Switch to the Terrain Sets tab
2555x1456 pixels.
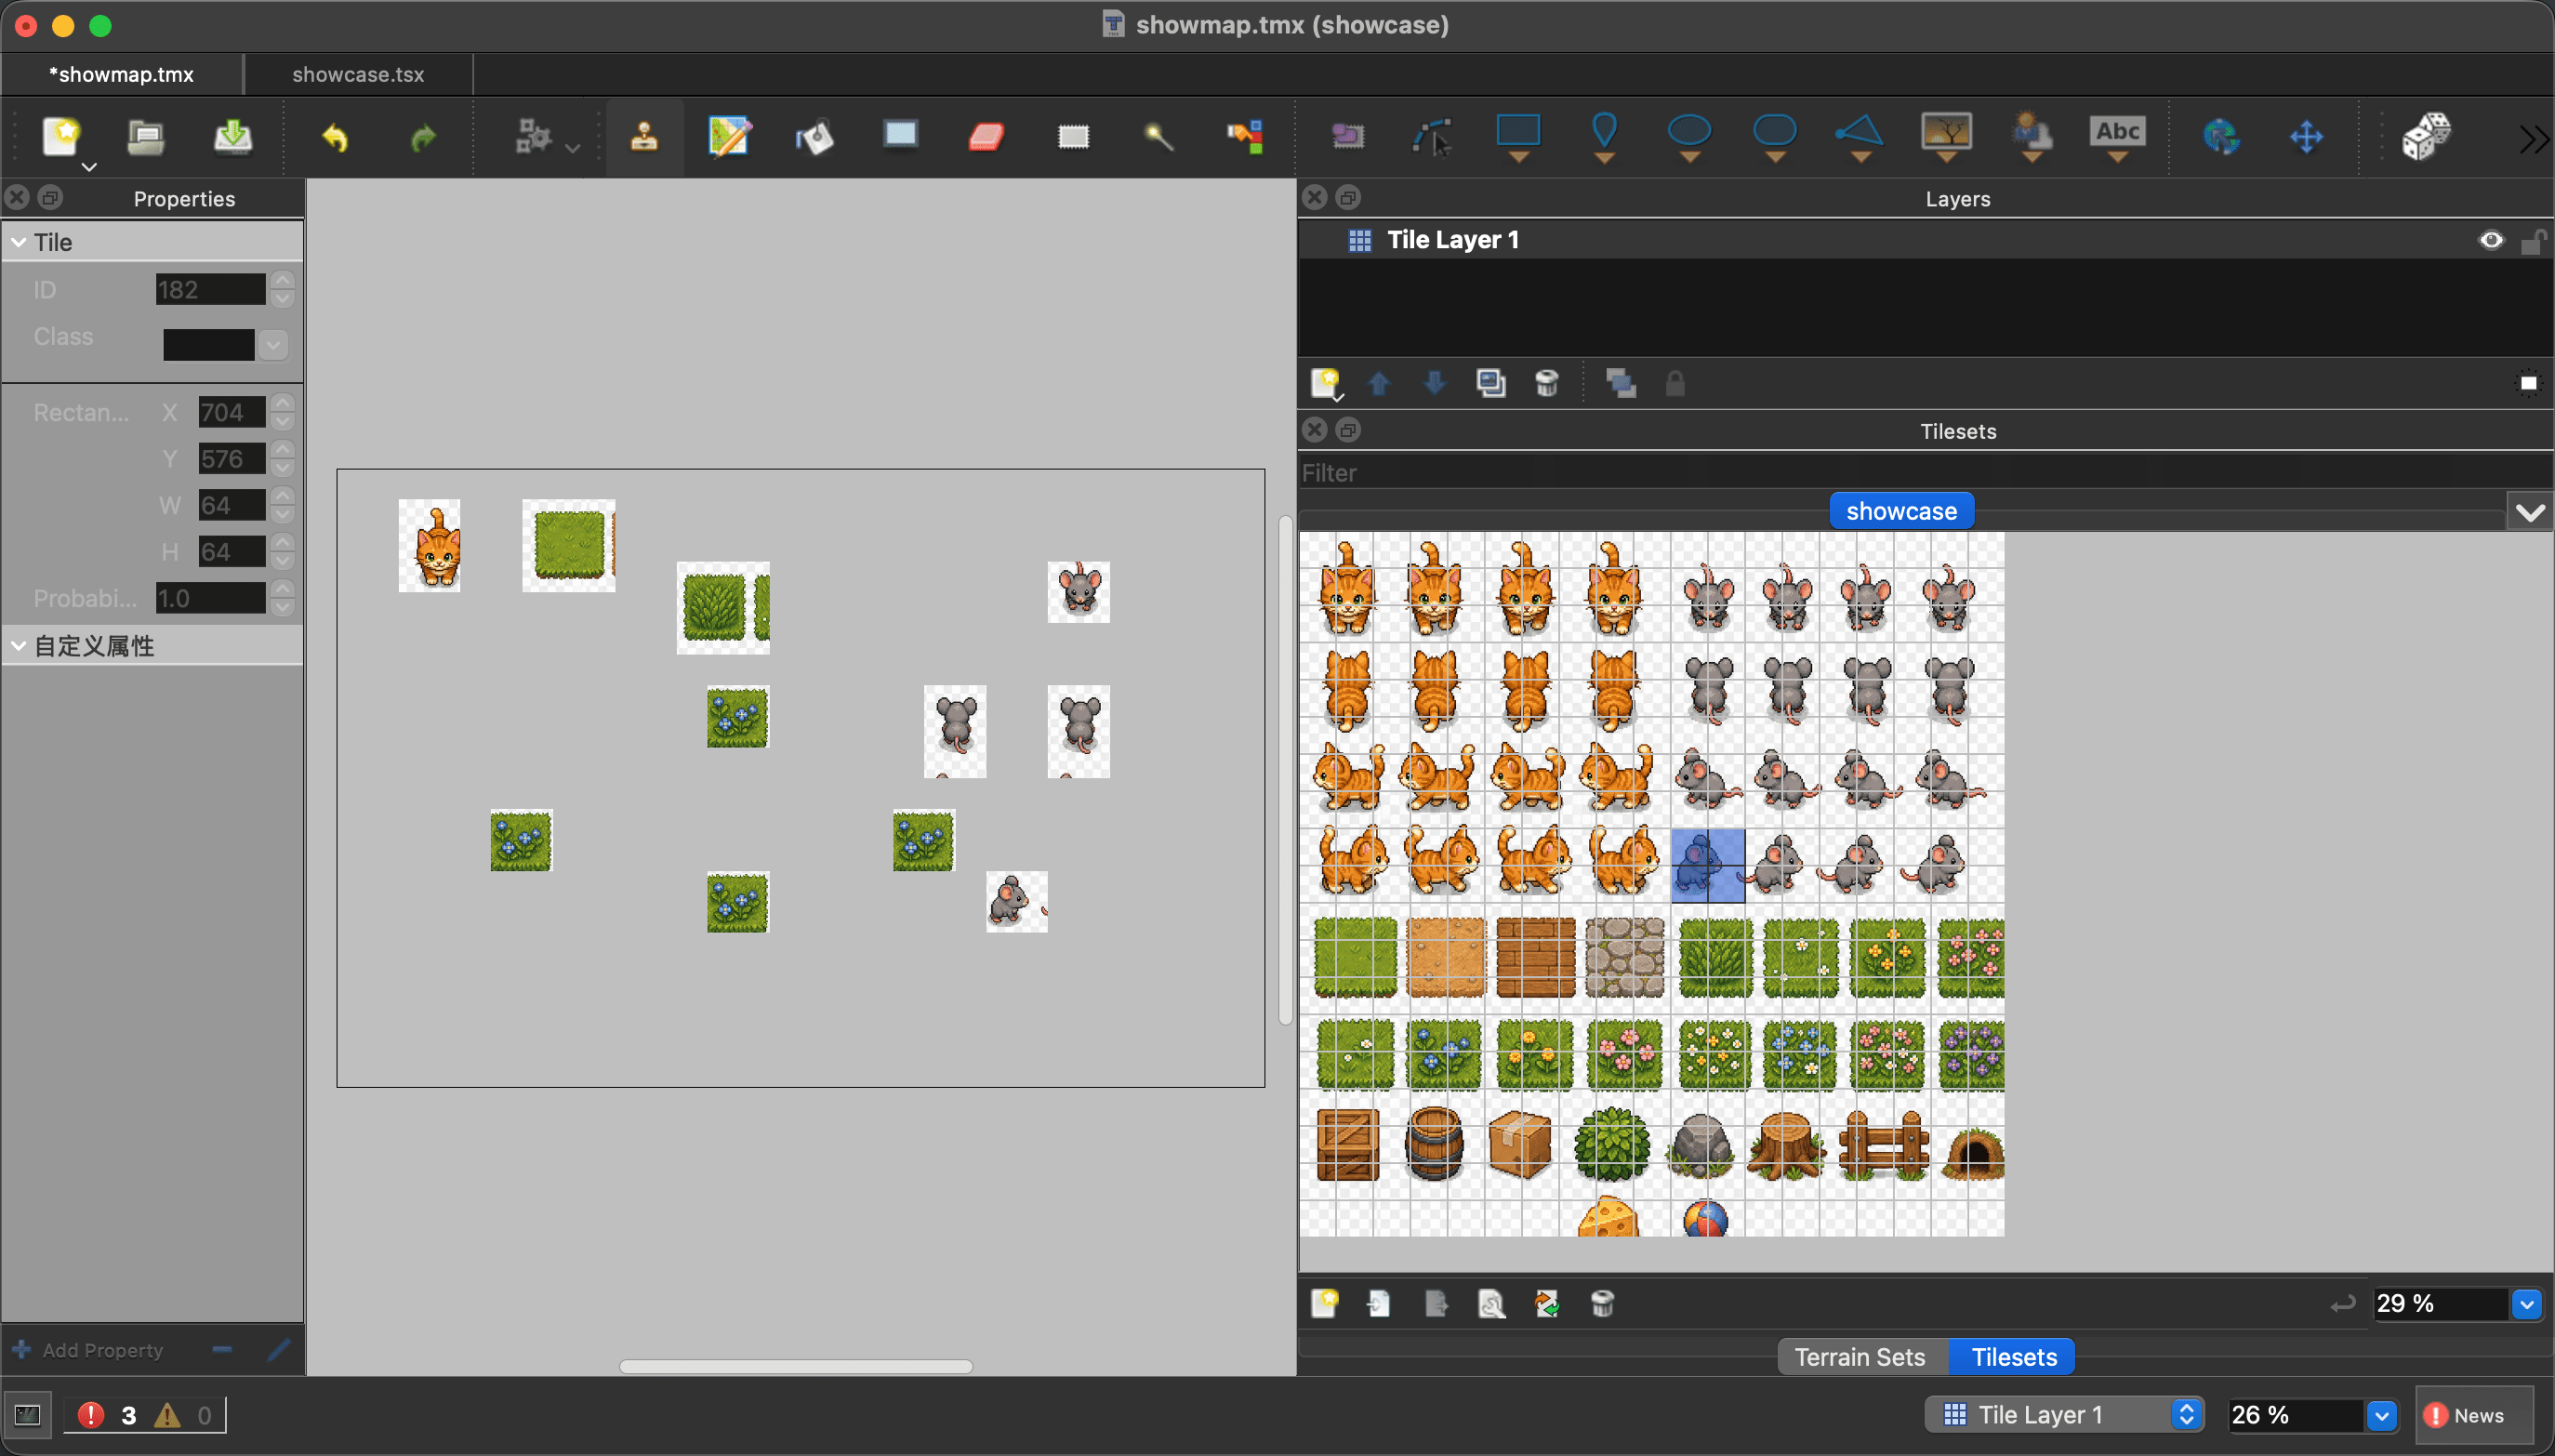(x=1860, y=1357)
